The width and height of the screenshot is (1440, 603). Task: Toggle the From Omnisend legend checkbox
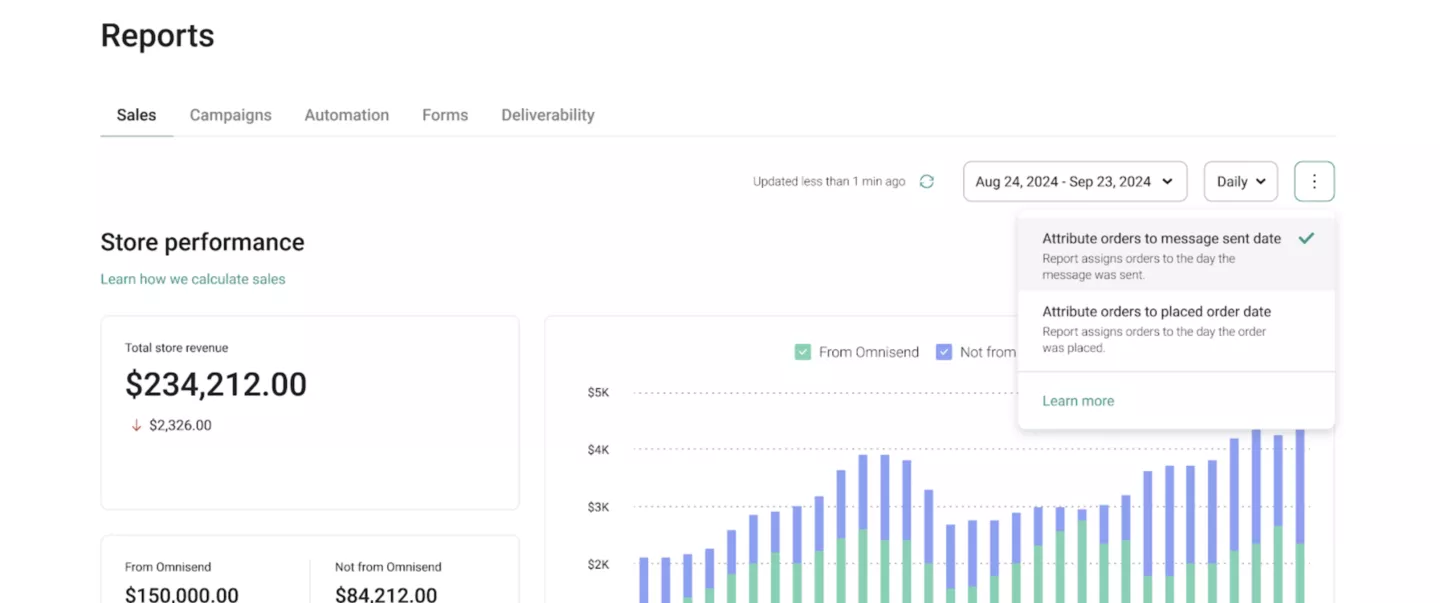pyautogui.click(x=802, y=352)
